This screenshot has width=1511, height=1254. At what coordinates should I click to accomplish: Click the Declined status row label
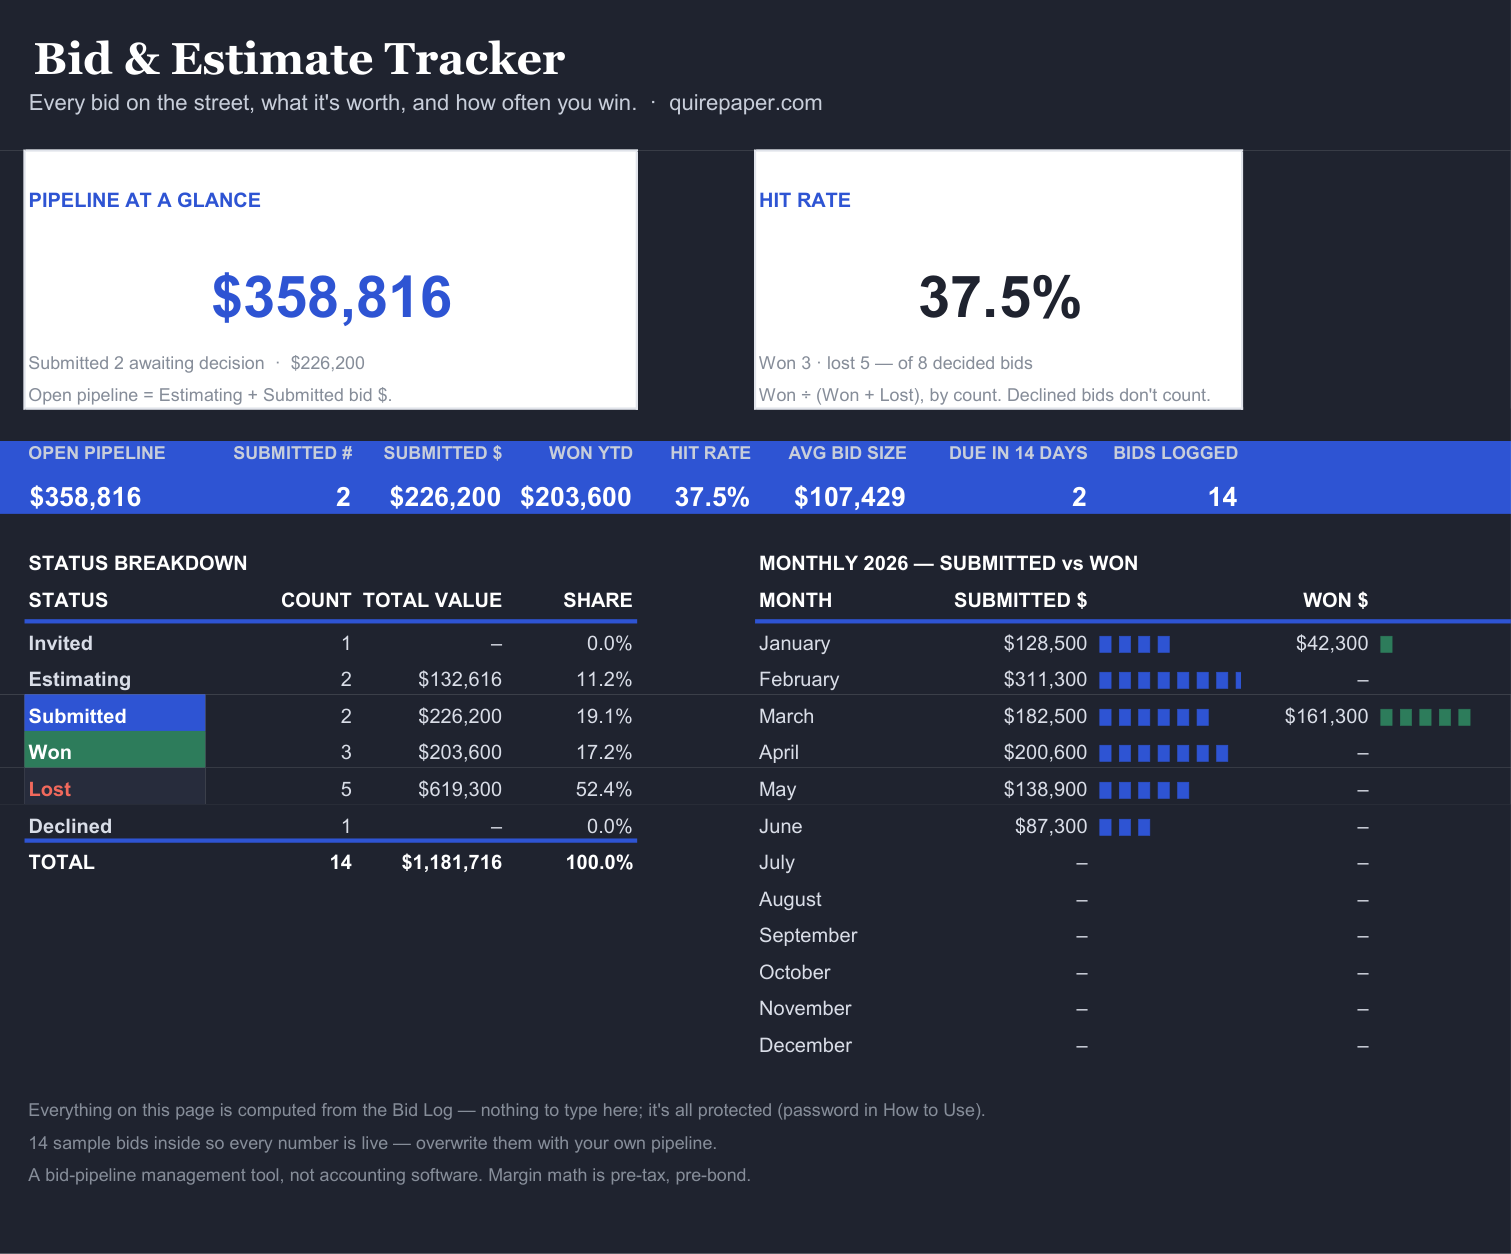pyautogui.click(x=70, y=826)
